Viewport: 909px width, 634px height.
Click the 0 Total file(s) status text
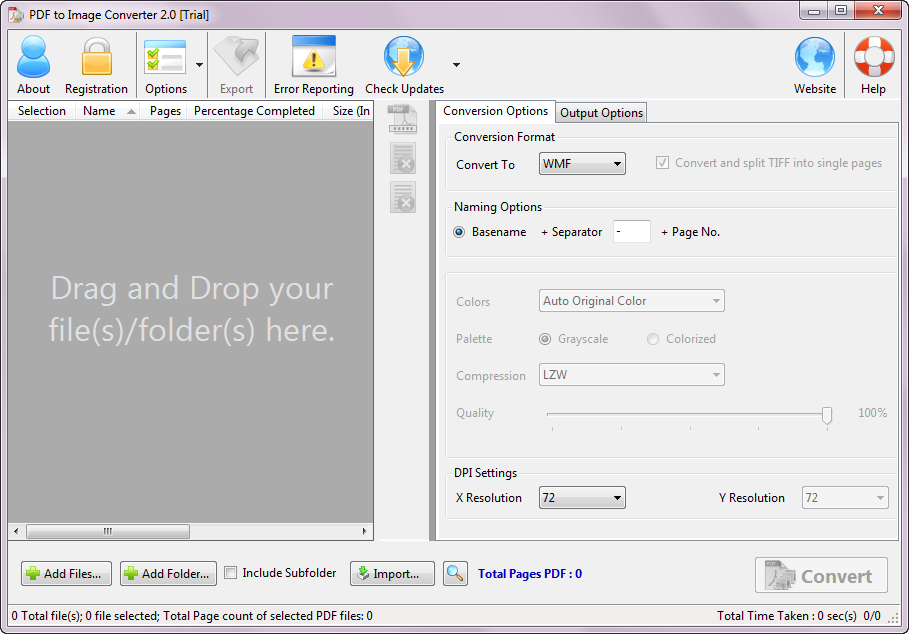click(192, 615)
